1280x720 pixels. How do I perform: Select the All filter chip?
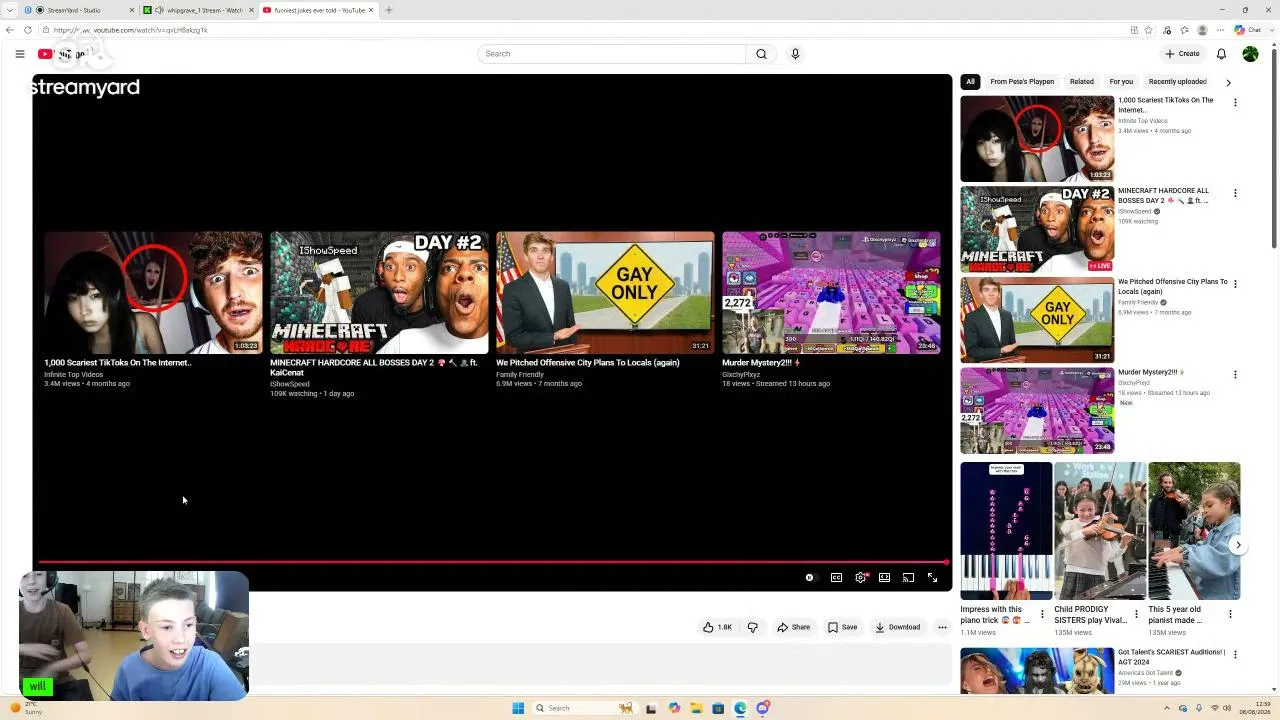970,82
